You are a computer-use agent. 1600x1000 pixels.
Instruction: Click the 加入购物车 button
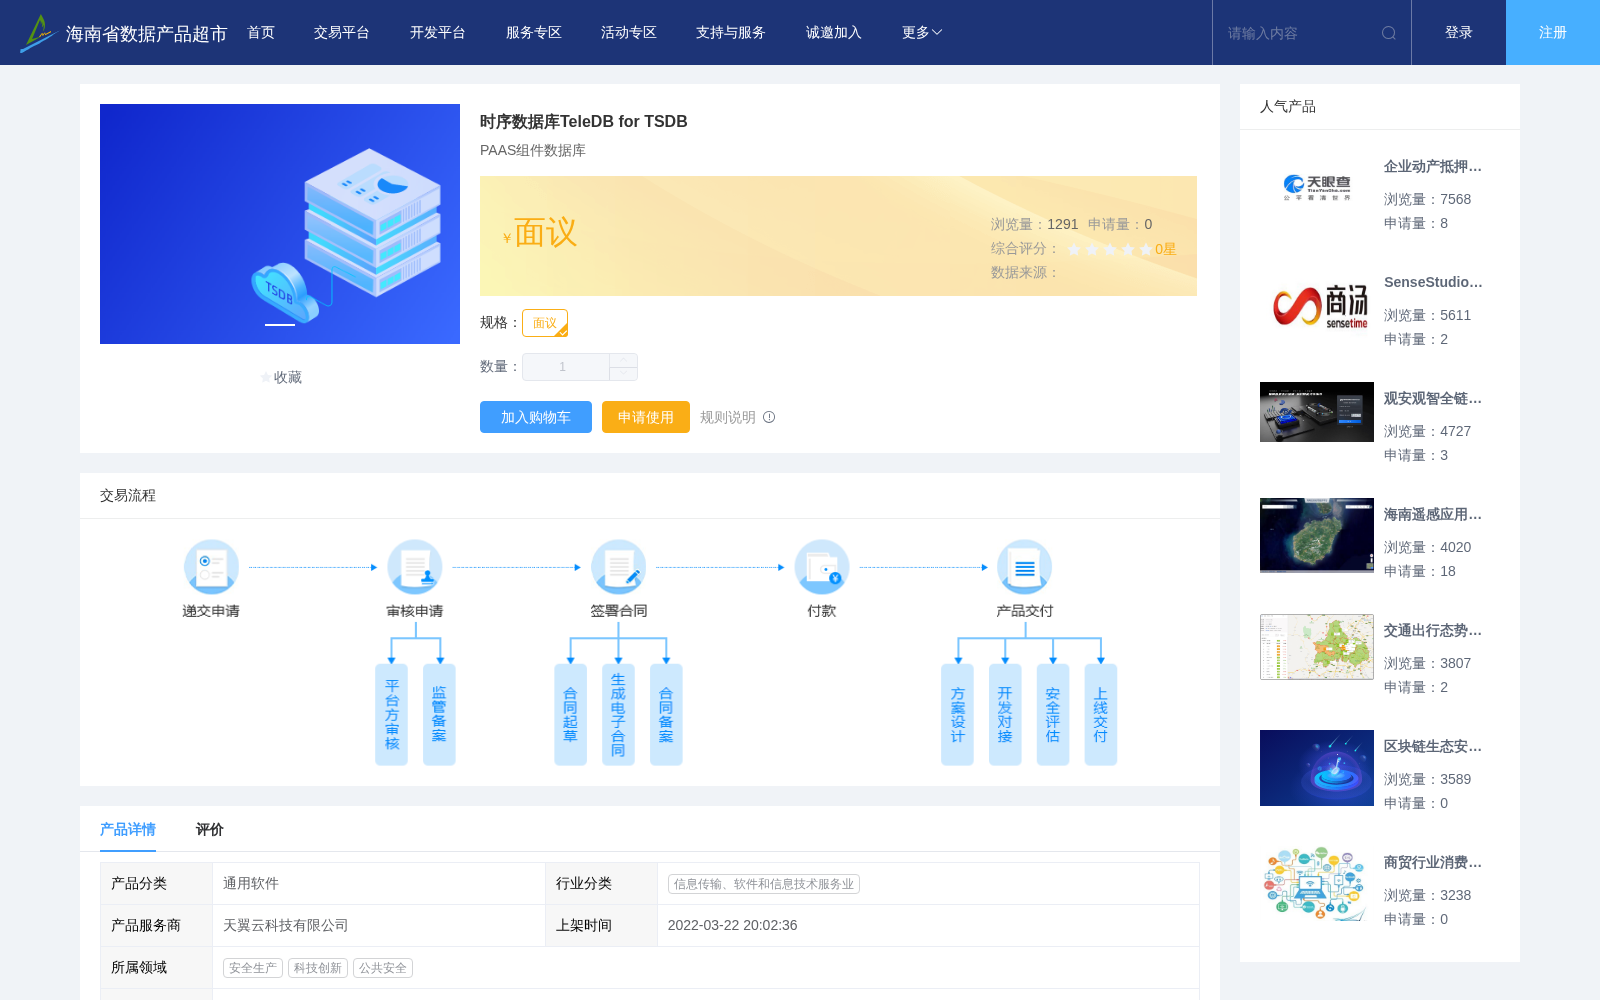click(x=536, y=417)
